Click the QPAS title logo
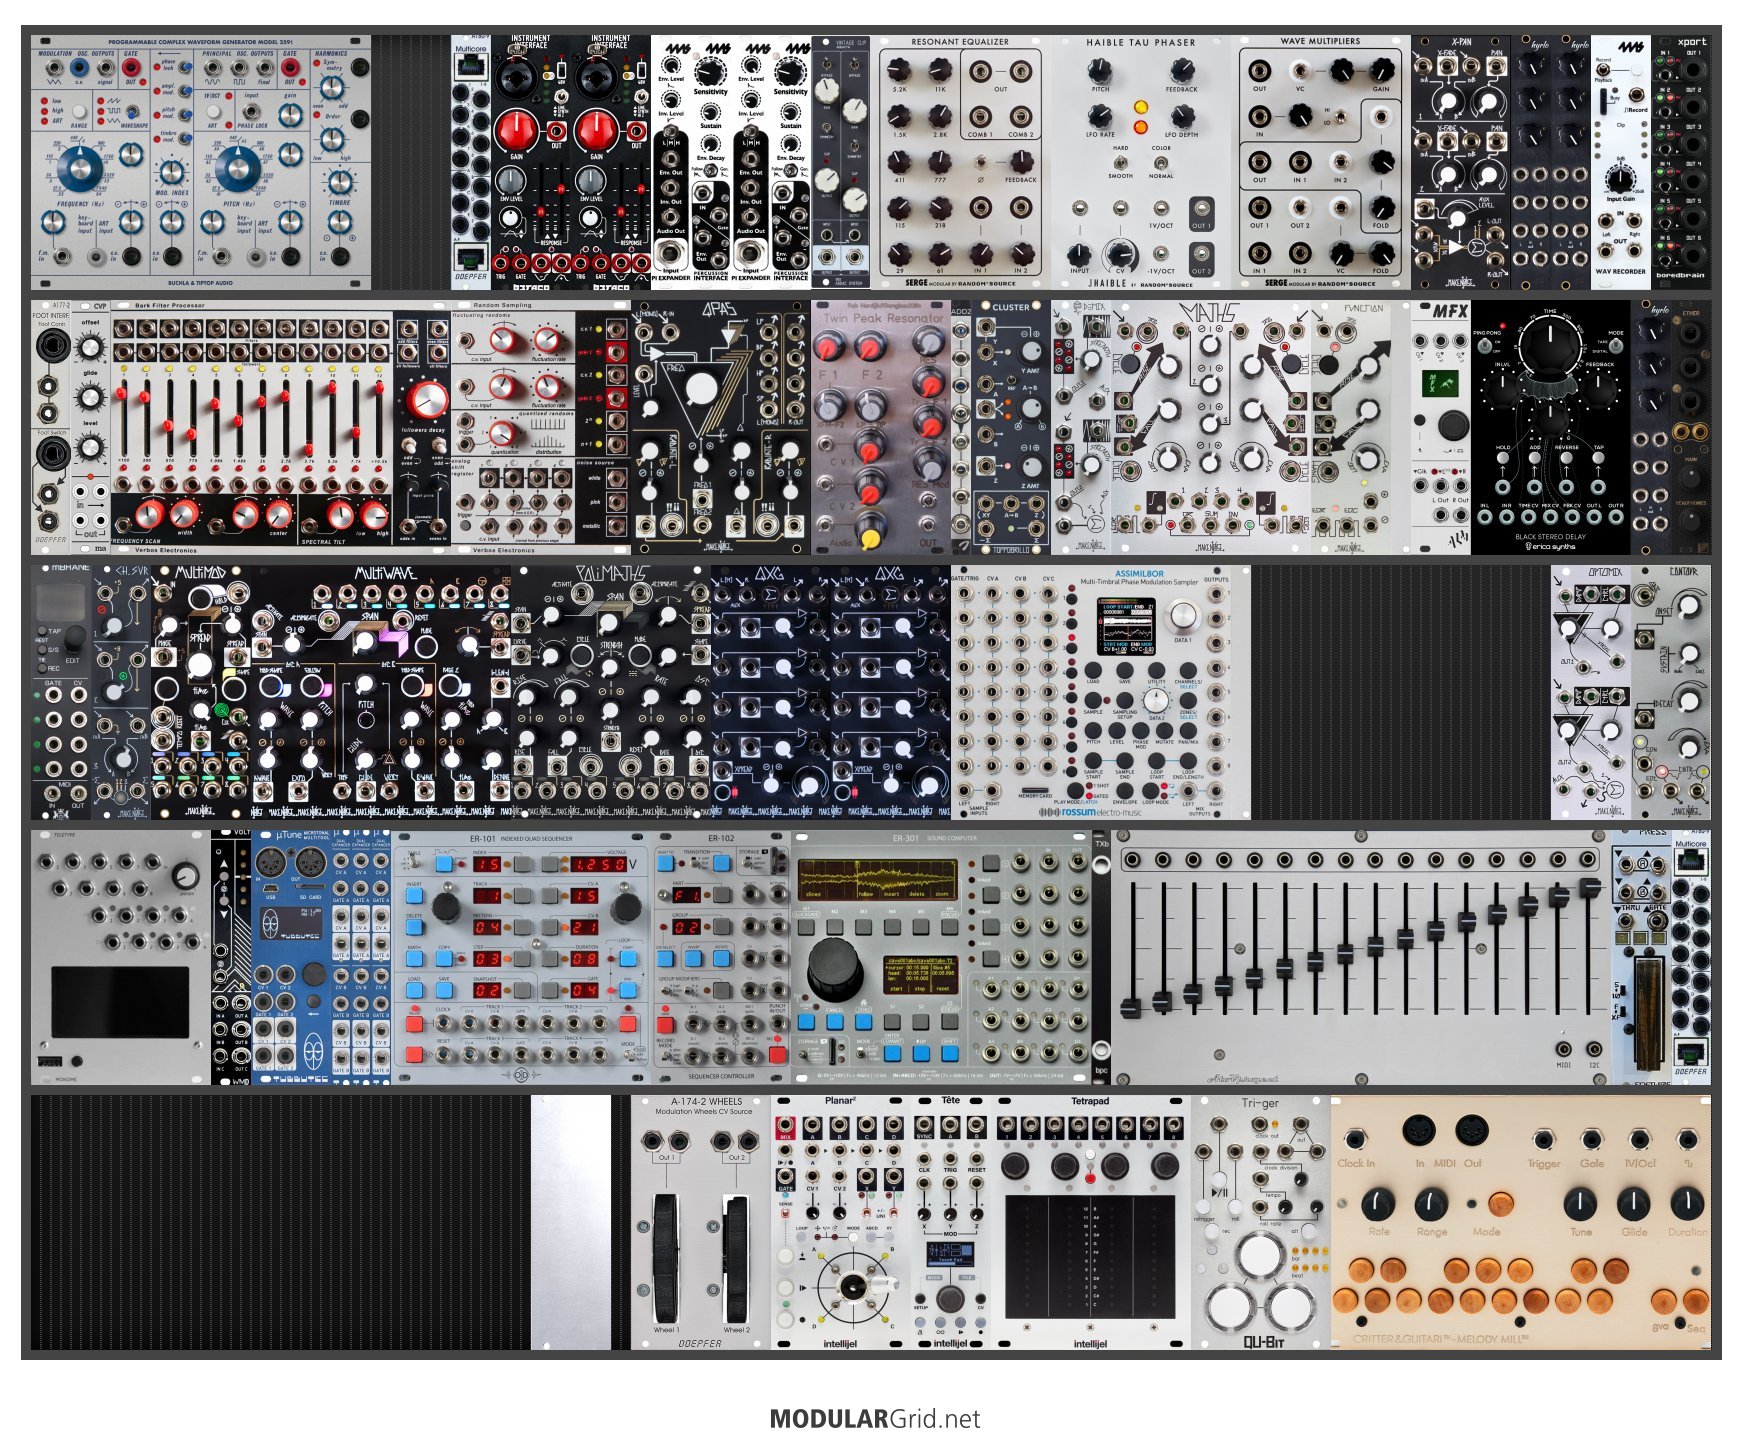This screenshot has width=1752, height=1440. [718, 310]
